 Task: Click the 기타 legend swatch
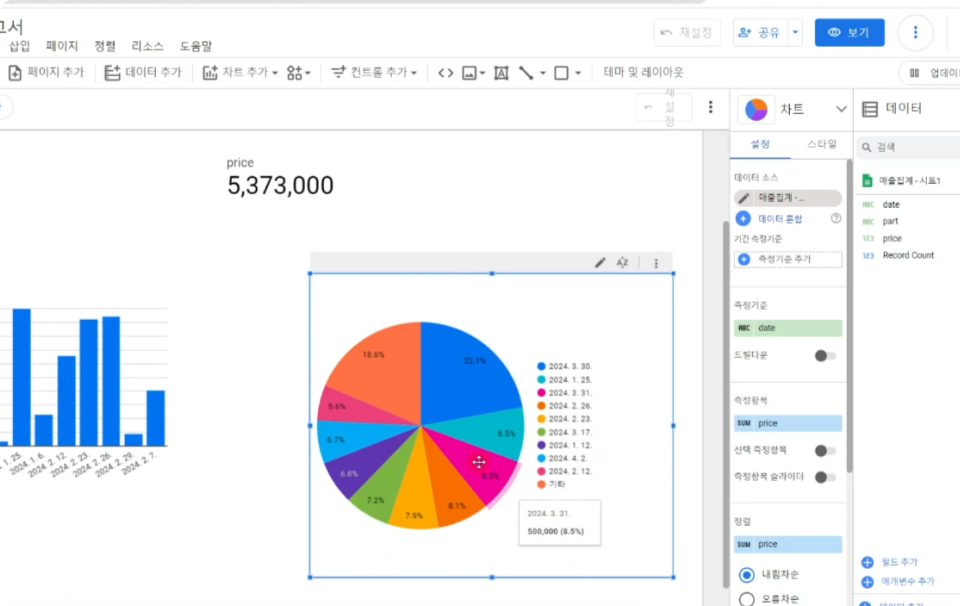click(x=541, y=484)
